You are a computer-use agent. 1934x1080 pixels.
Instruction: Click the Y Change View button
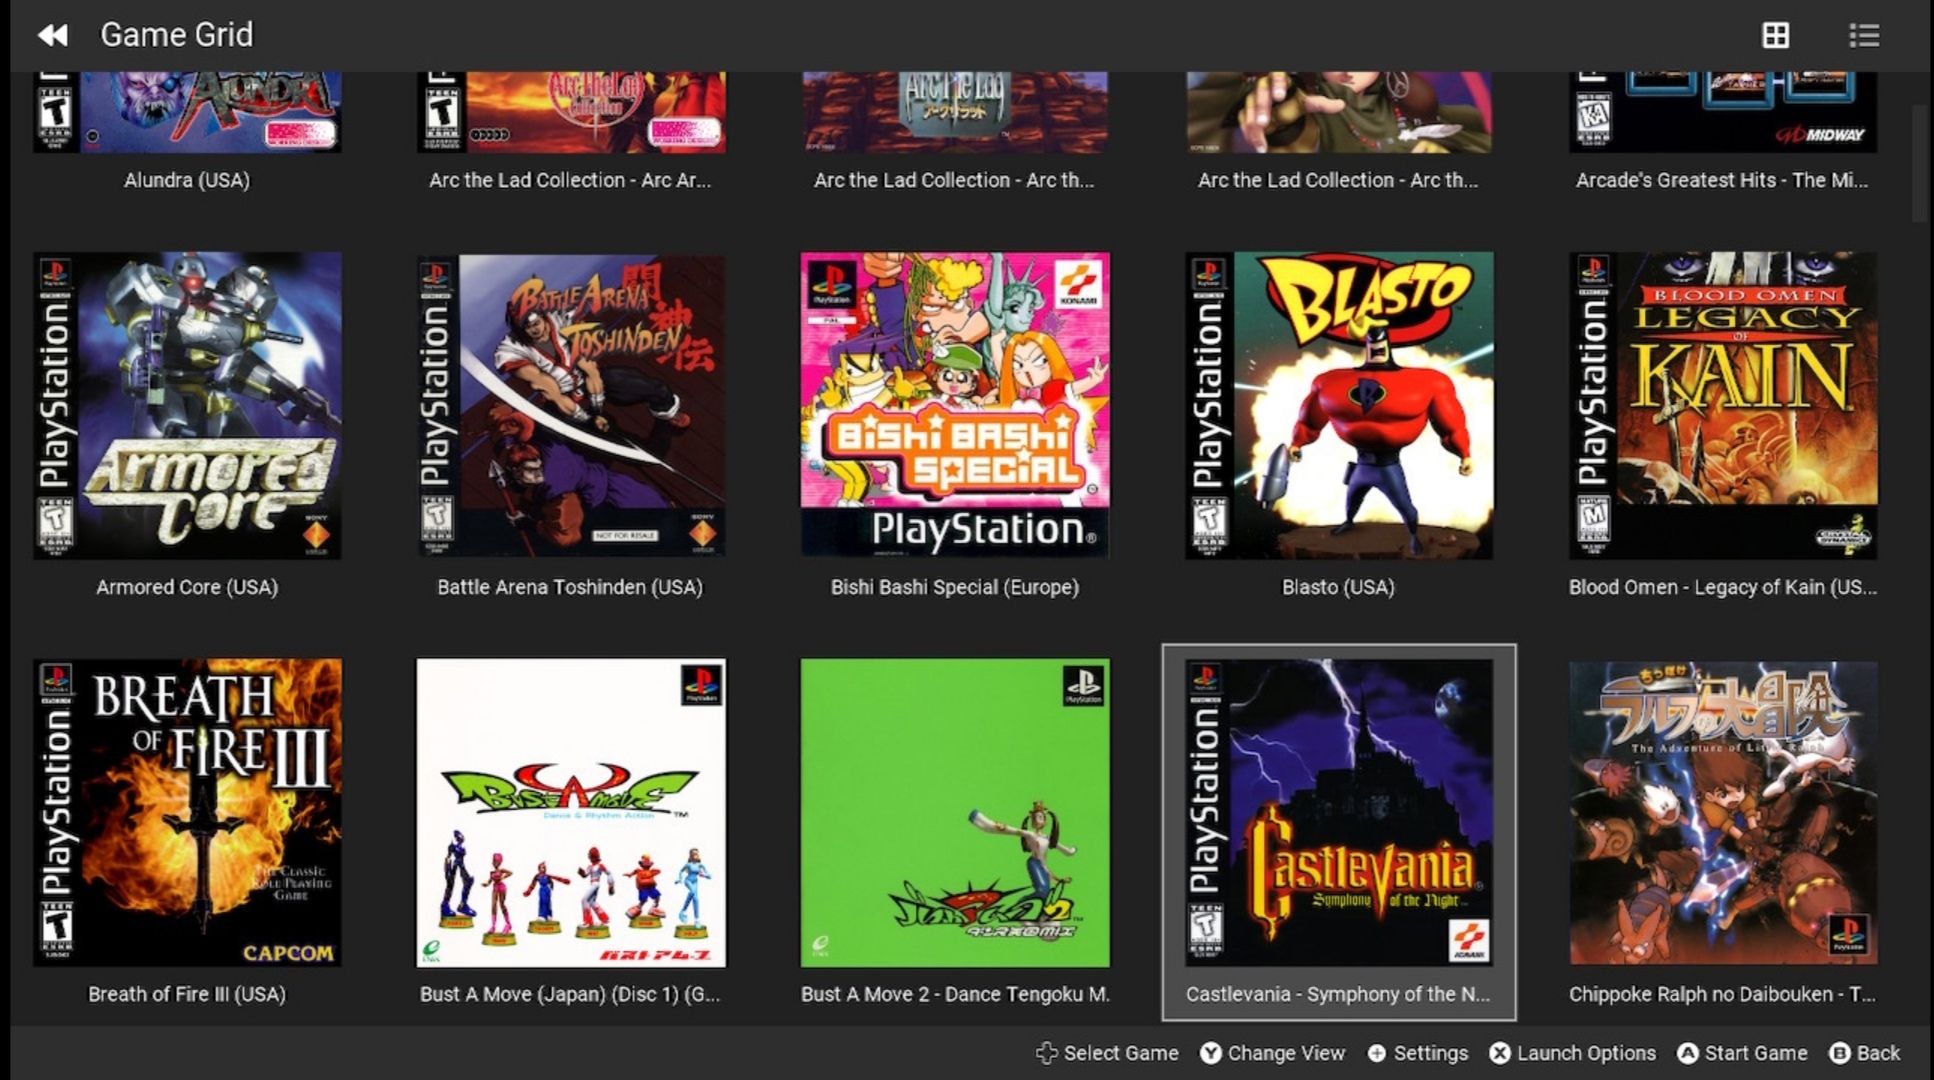pos(1272,1053)
